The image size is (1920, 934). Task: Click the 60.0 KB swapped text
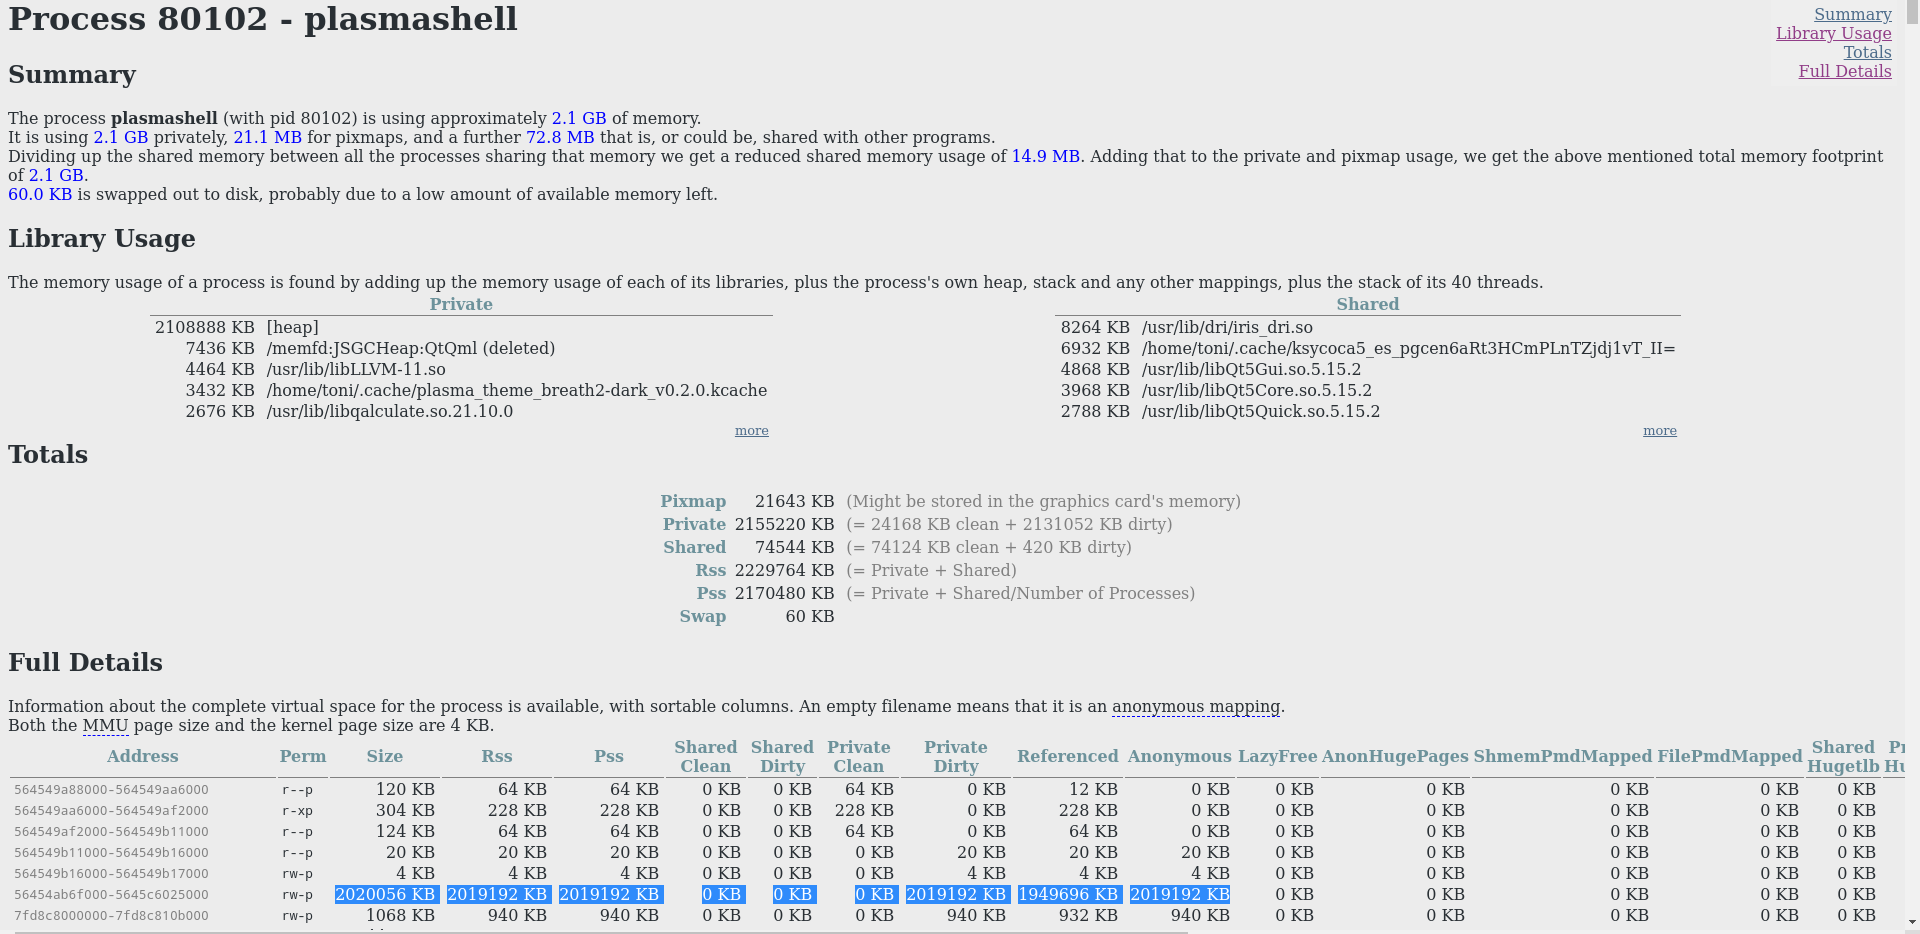(x=40, y=194)
